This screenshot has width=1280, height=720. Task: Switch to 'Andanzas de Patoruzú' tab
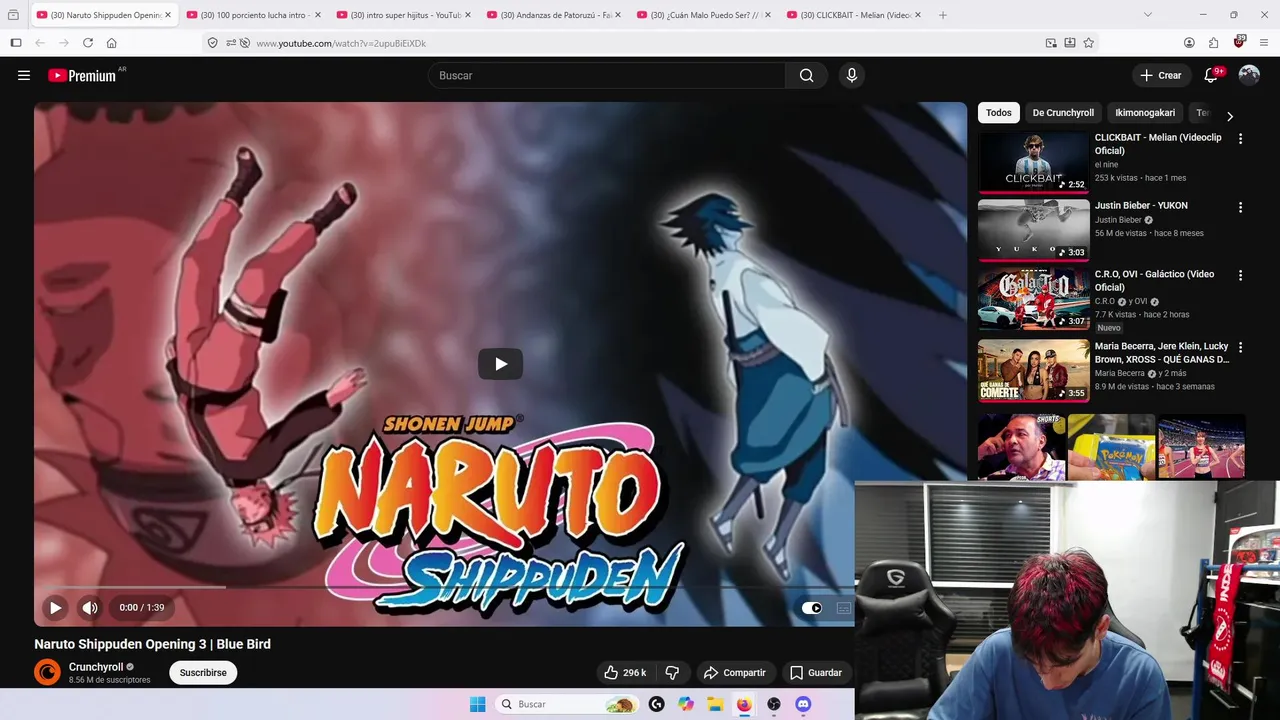click(554, 15)
